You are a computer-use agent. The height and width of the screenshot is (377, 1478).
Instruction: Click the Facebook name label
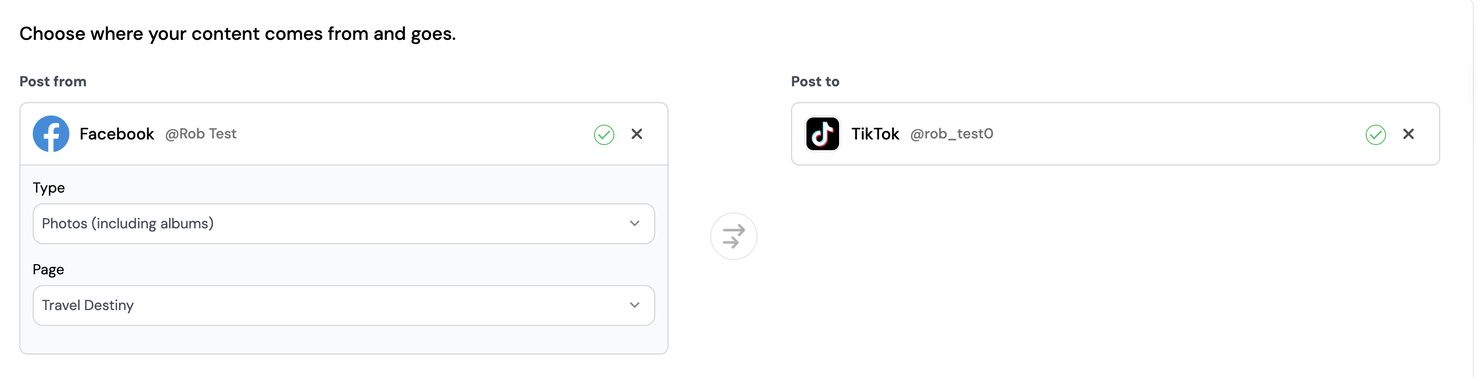click(x=117, y=134)
